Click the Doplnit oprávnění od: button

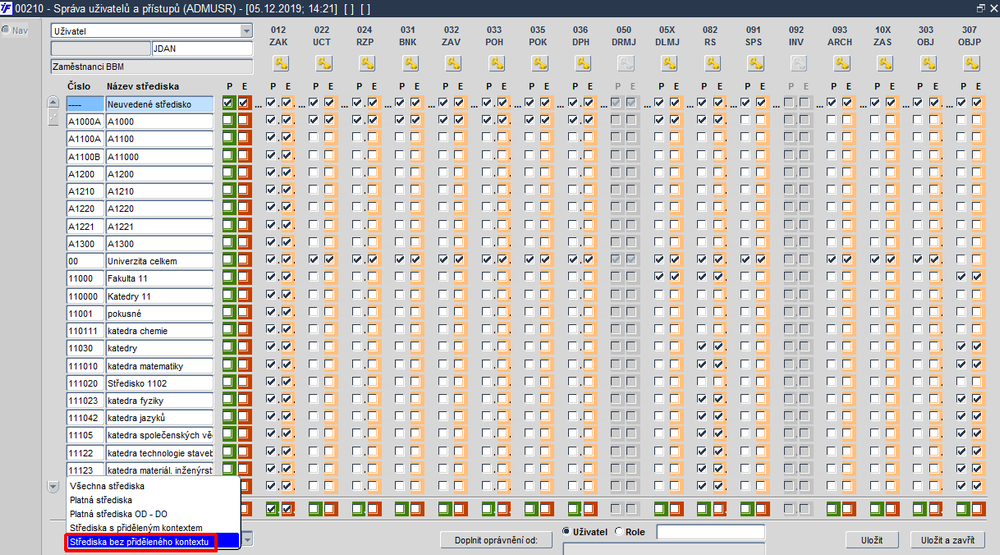[495, 540]
